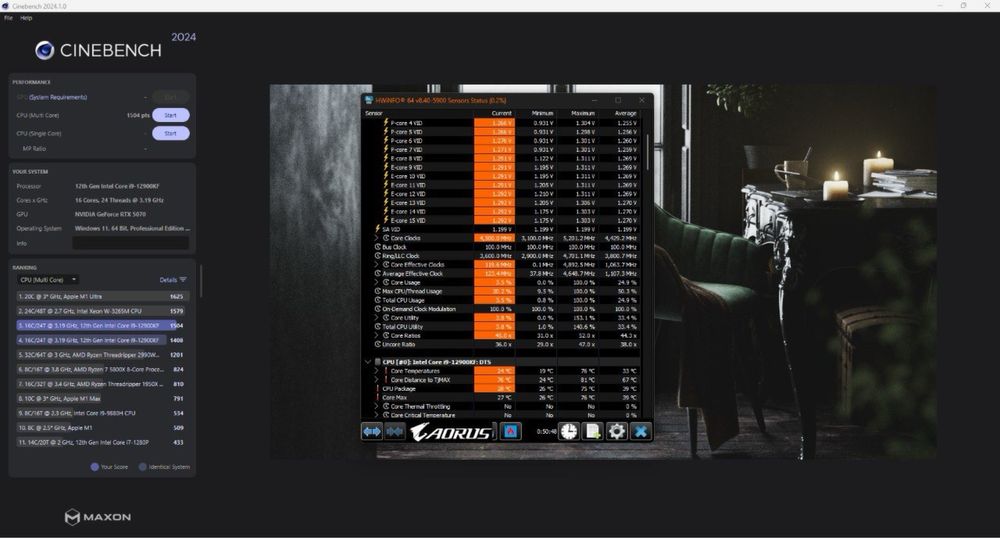Image resolution: width=1000 pixels, height=538 pixels.
Task: Expand the Core Effective Clocks row
Action: coord(376,265)
